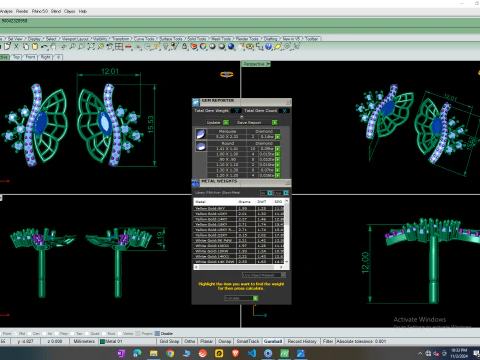Image resolution: width=480 pixels, height=360 pixels.
Task: Close the Gem Reporter panel
Action: [288, 102]
